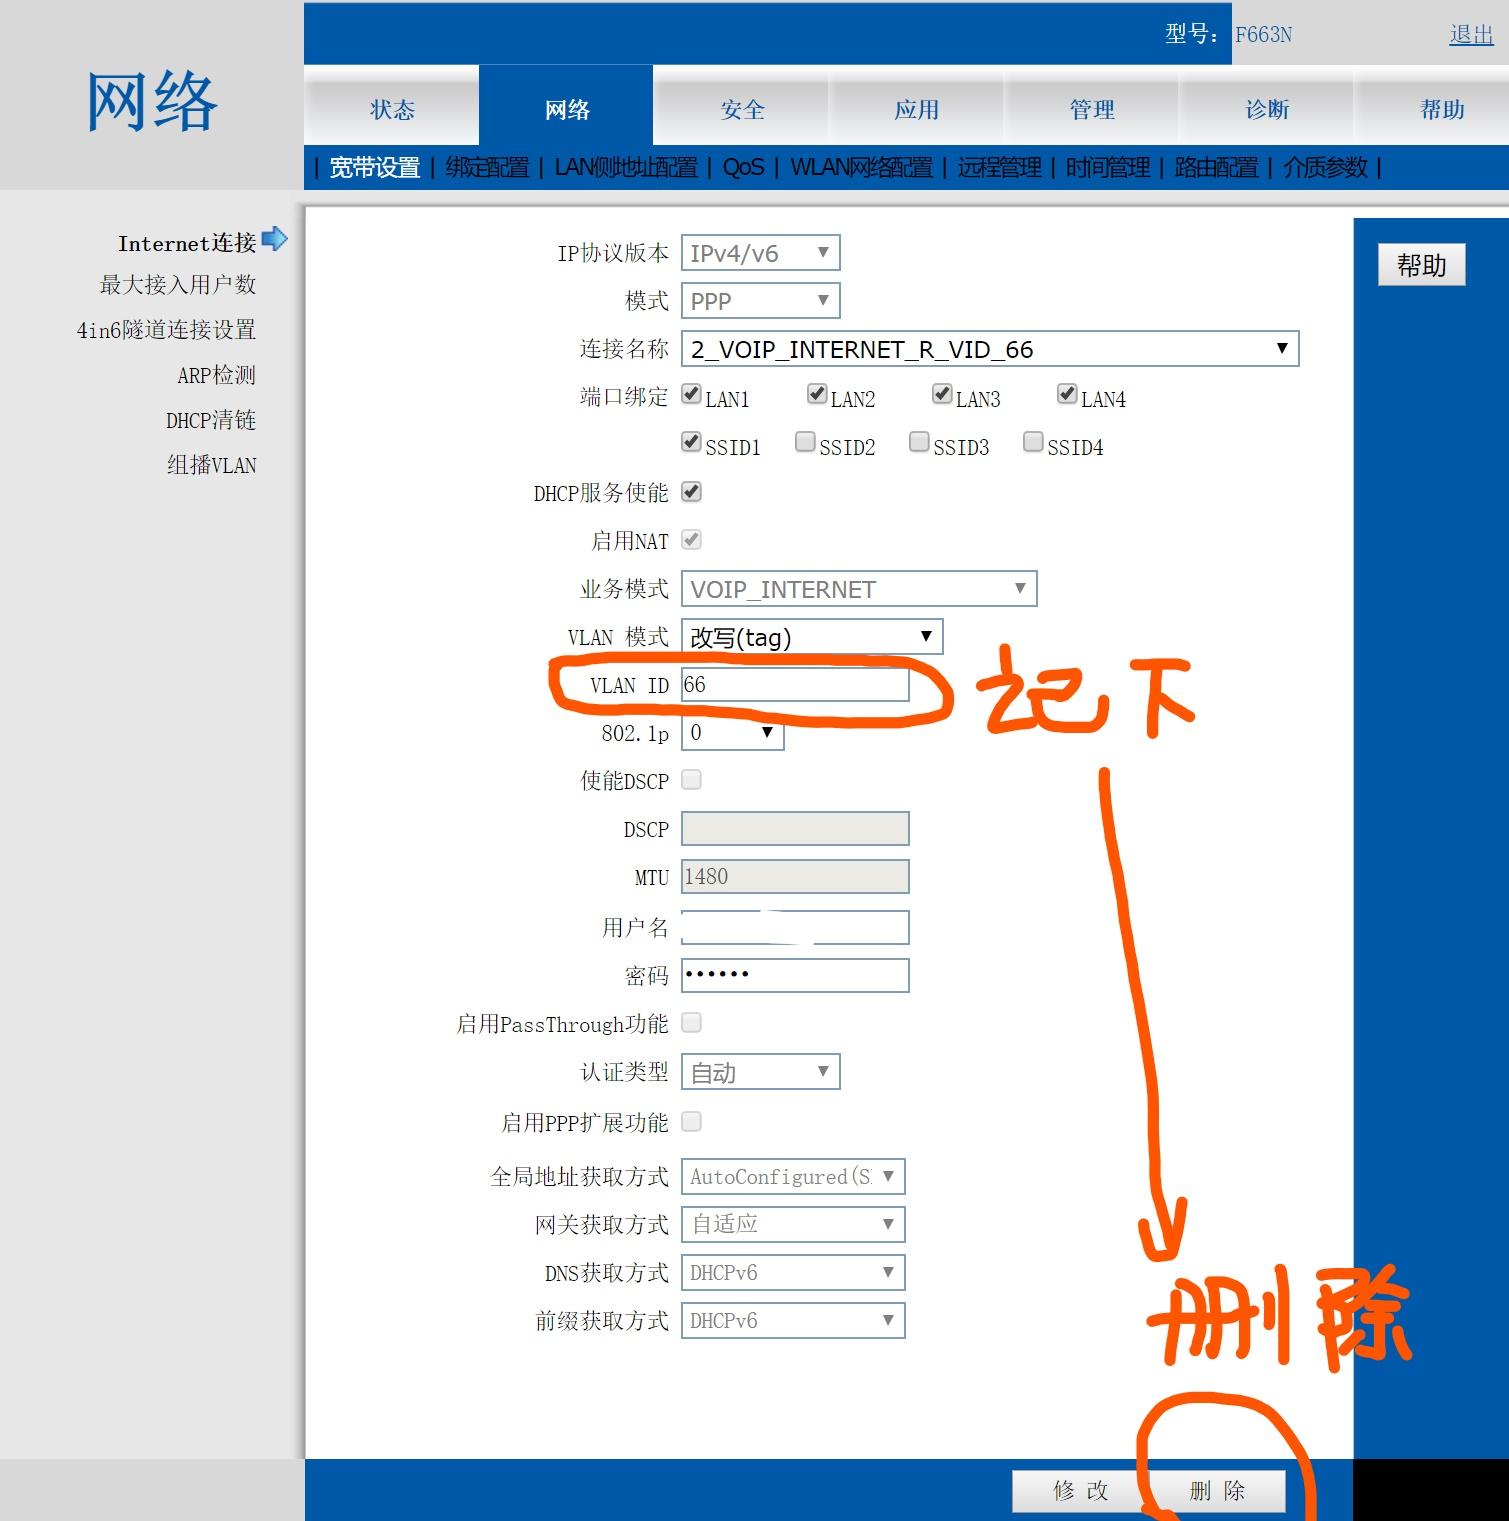
Task: Enable the SSID4 binding checkbox
Action: tap(1032, 441)
